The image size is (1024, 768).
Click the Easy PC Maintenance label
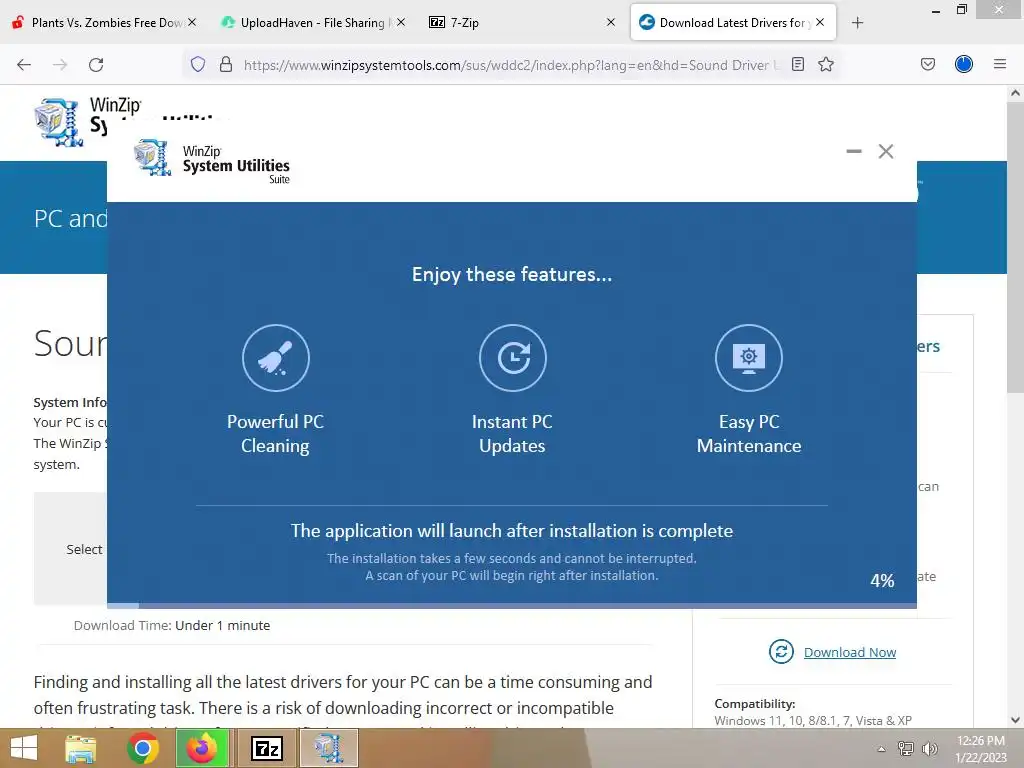click(x=749, y=434)
